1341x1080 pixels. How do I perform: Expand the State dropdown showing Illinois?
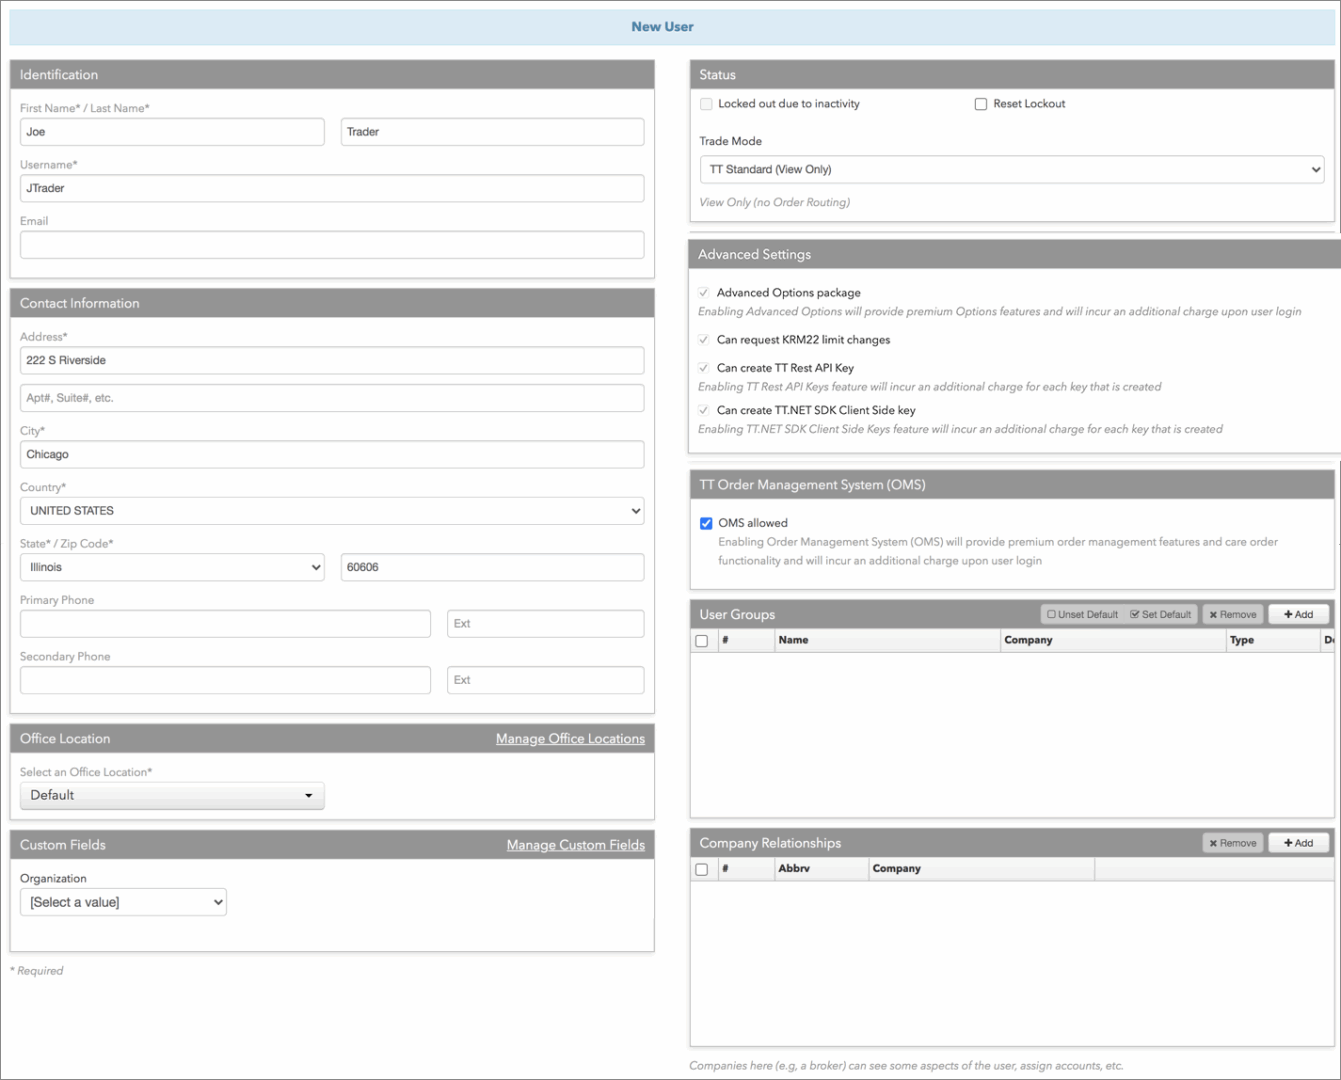pyautogui.click(x=172, y=567)
